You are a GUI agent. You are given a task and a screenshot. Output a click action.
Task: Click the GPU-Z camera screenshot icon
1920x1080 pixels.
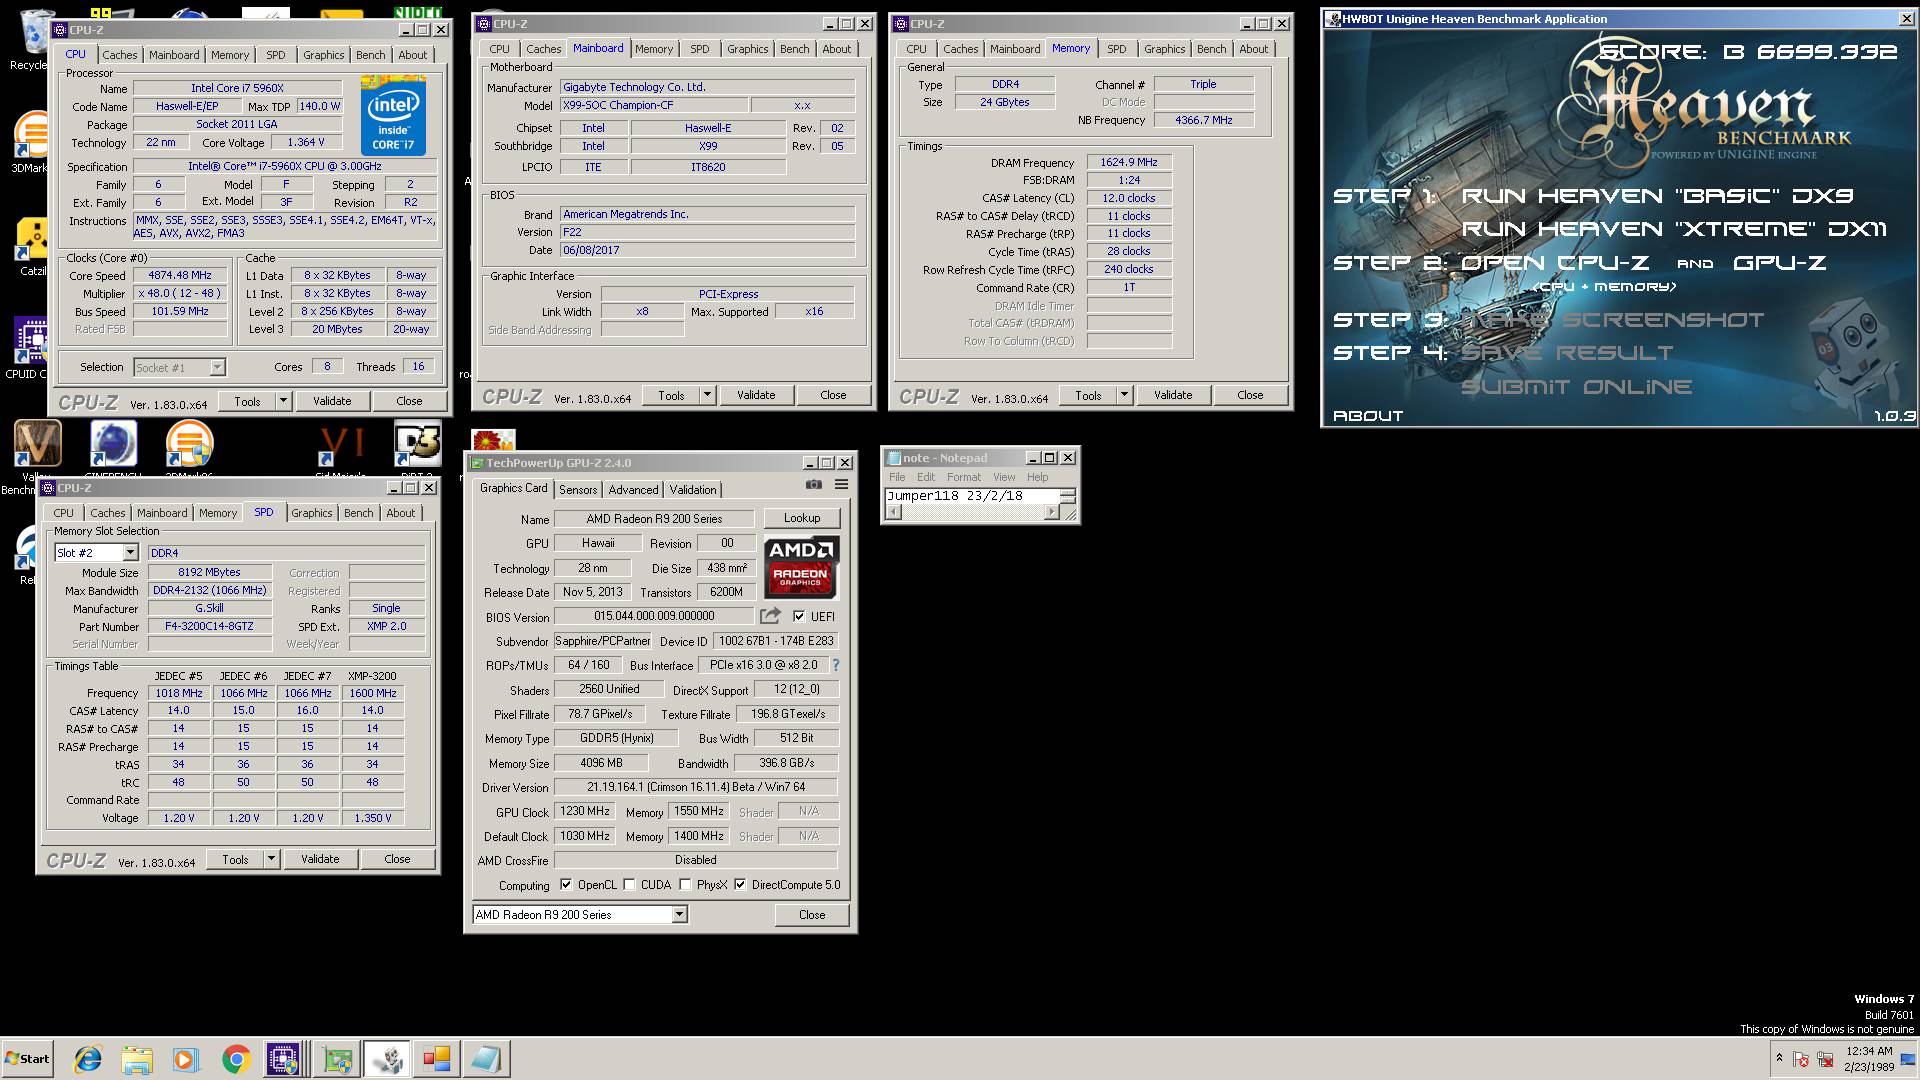click(x=814, y=485)
